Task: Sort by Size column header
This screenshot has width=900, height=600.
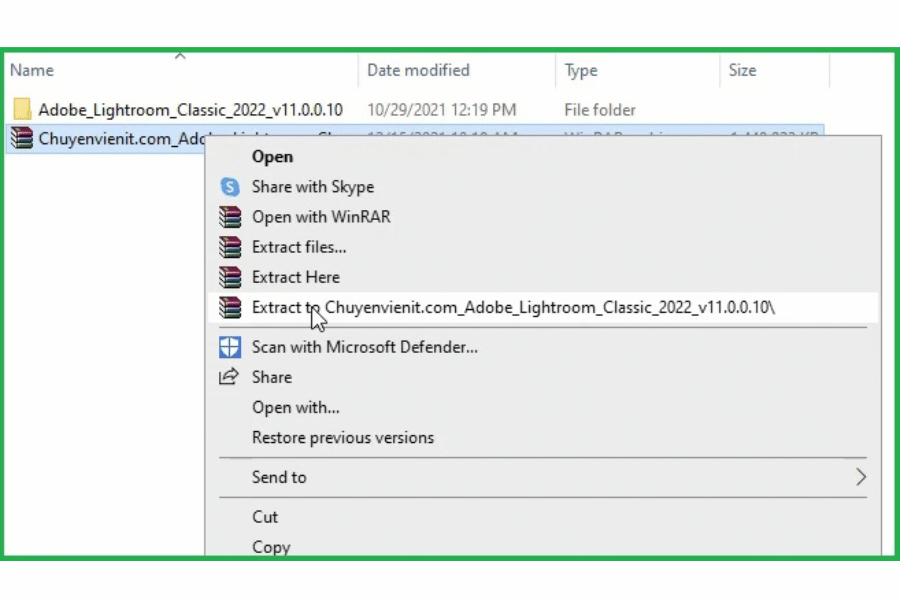Action: [742, 71]
